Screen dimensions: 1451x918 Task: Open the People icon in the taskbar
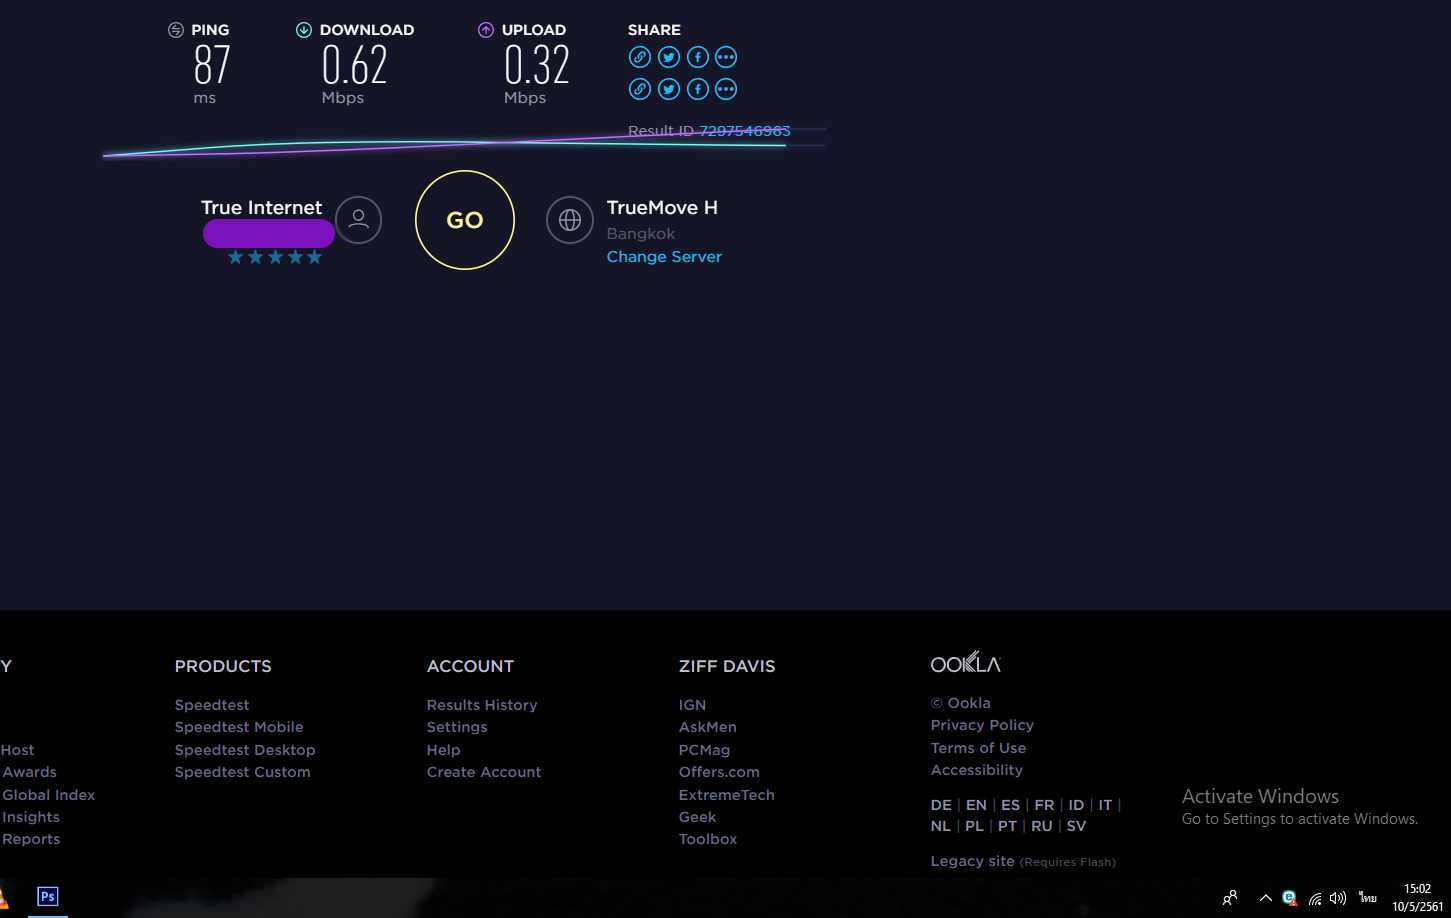tap(1230, 898)
